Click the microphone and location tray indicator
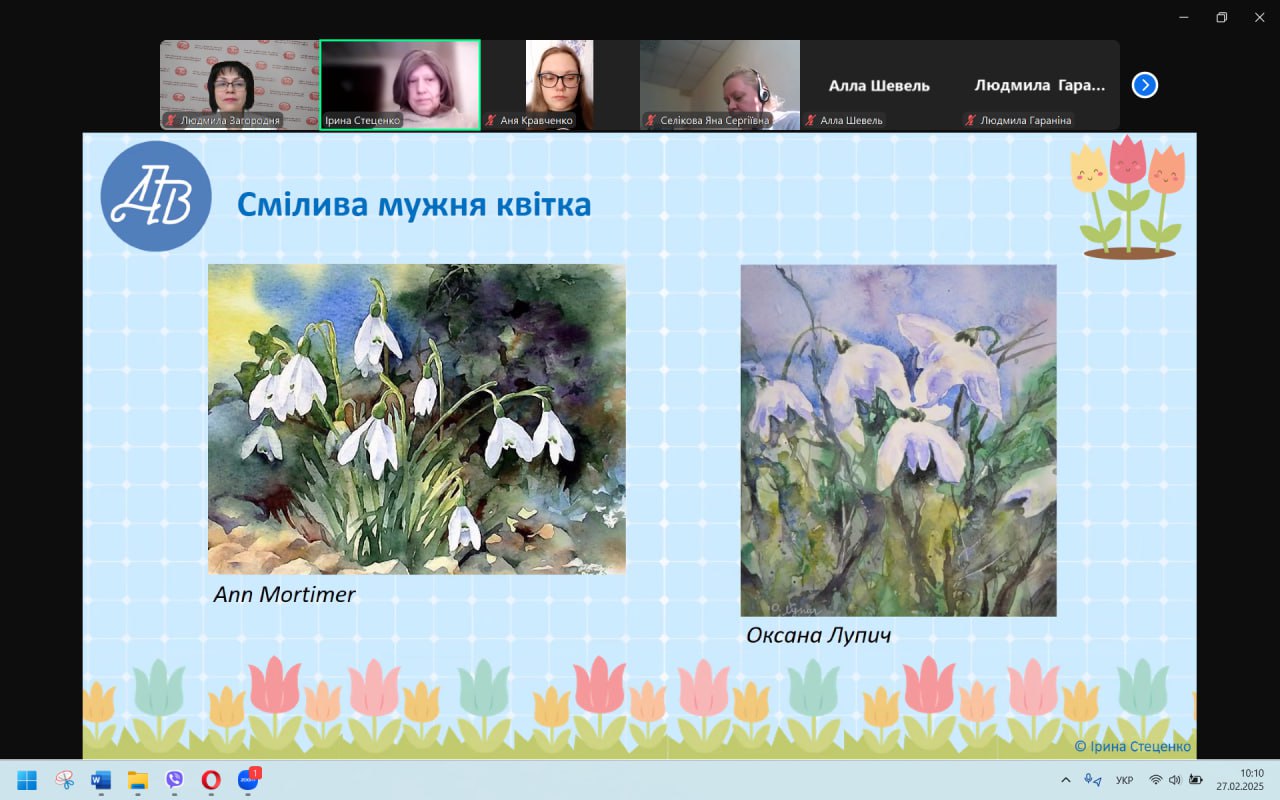Screen dimensions: 1280x800 click(1093, 780)
